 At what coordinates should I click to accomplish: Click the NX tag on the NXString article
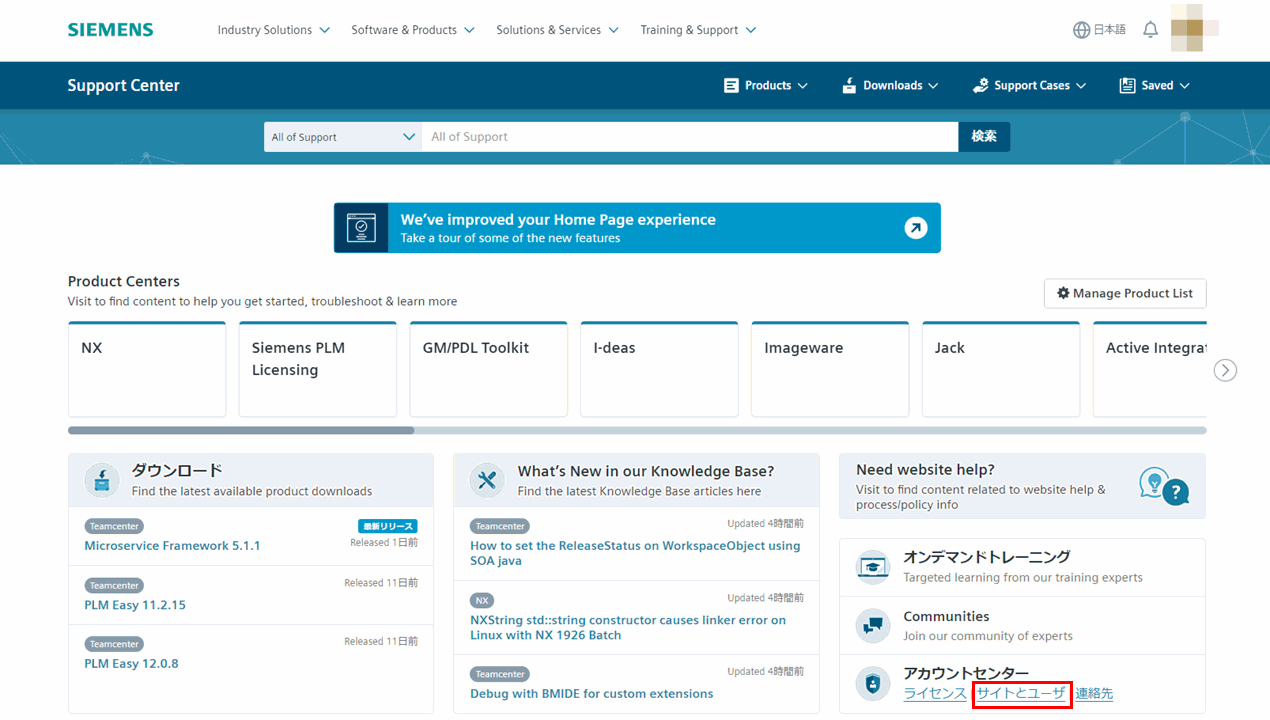(x=483, y=600)
